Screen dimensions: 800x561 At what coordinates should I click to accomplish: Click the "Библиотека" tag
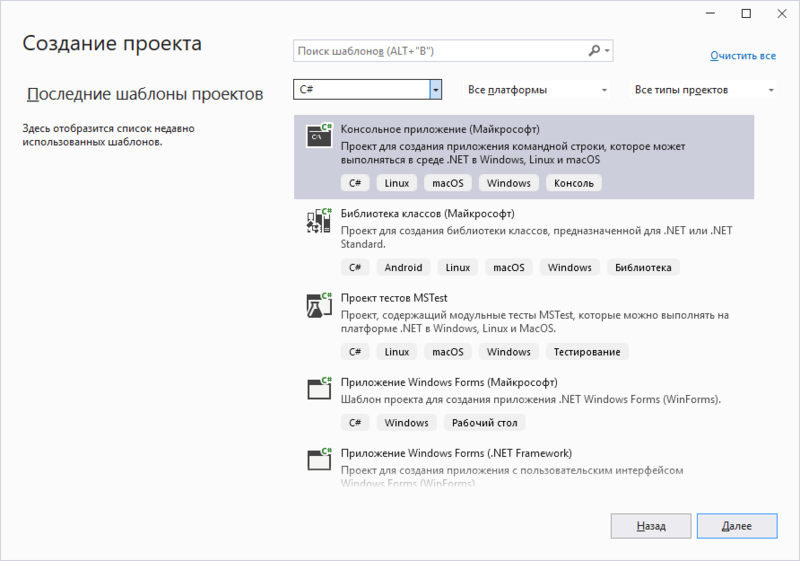click(643, 268)
